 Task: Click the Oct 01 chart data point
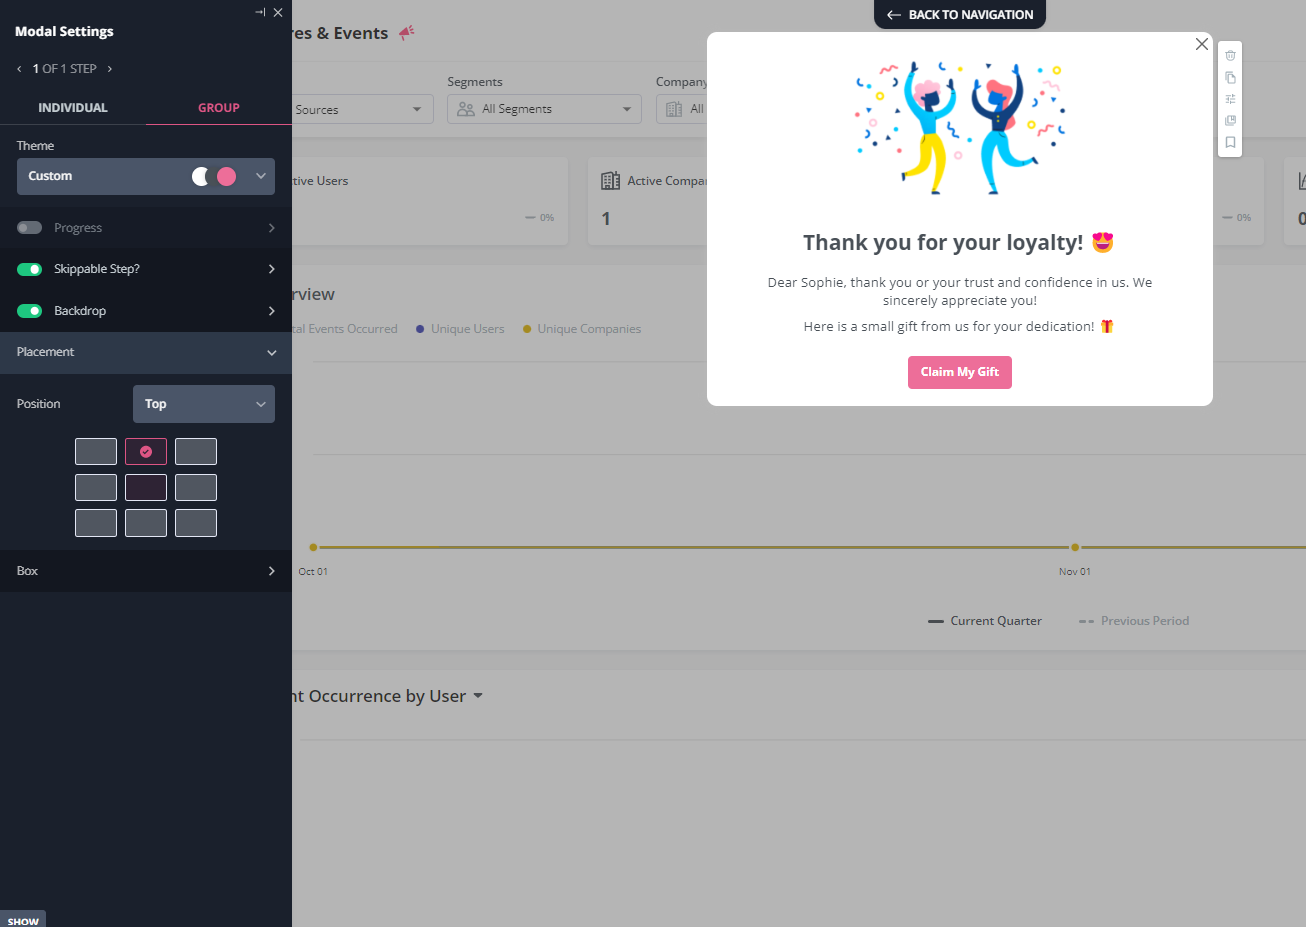click(313, 547)
